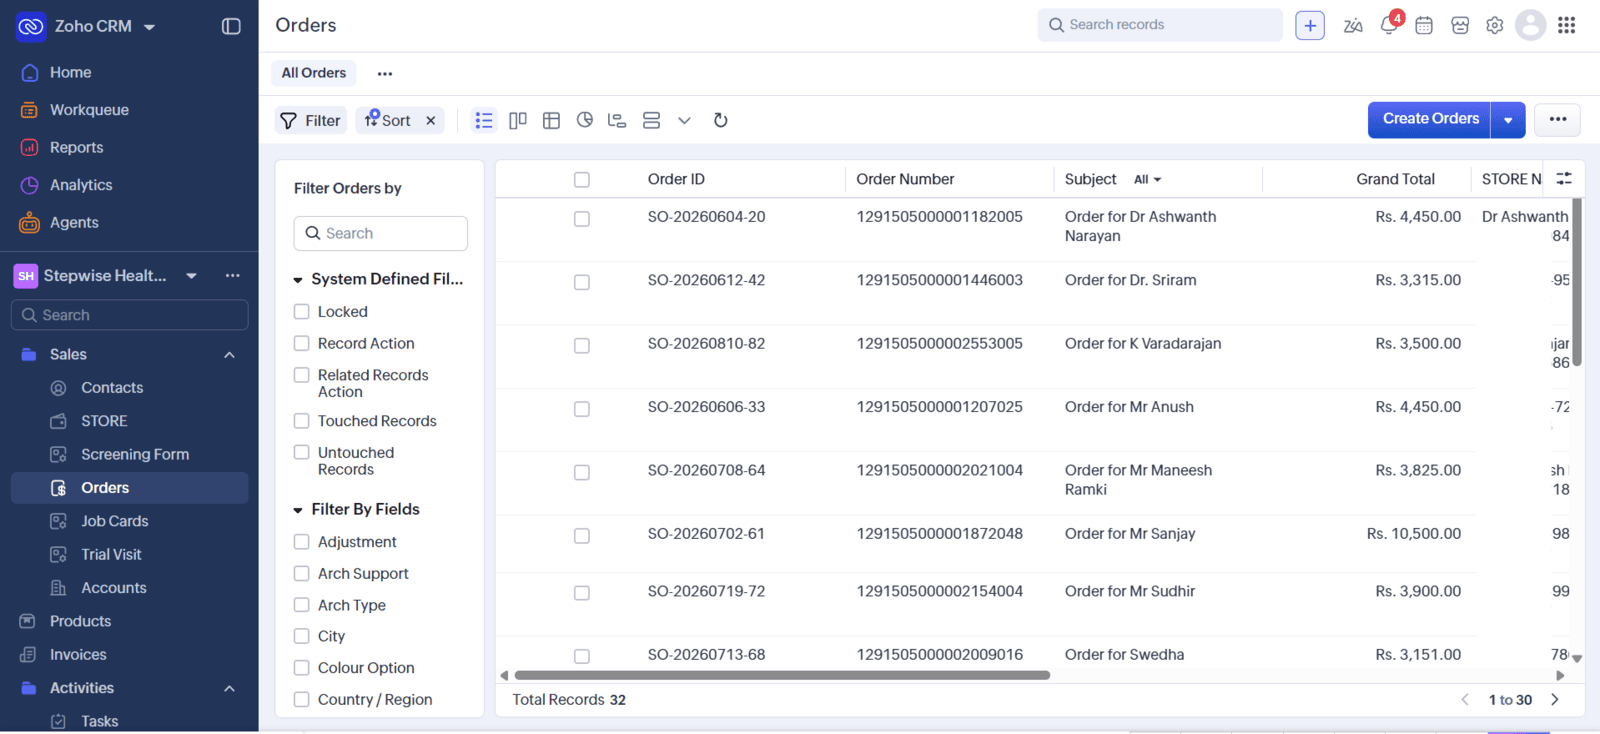Screen dimensions: 1600x734
Task: Open the calendar icon in top bar
Action: click(x=1424, y=26)
